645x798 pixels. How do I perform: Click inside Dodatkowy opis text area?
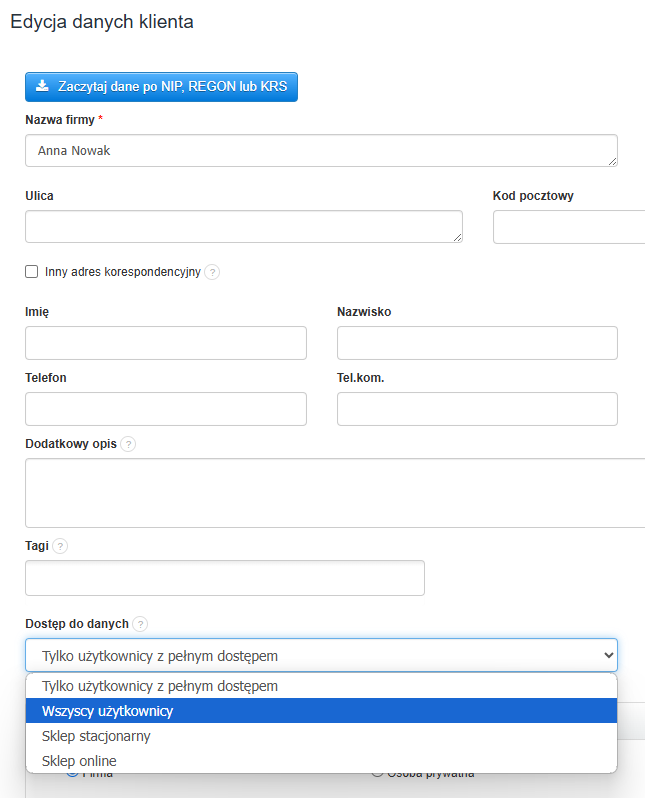pyautogui.click(x=335, y=492)
